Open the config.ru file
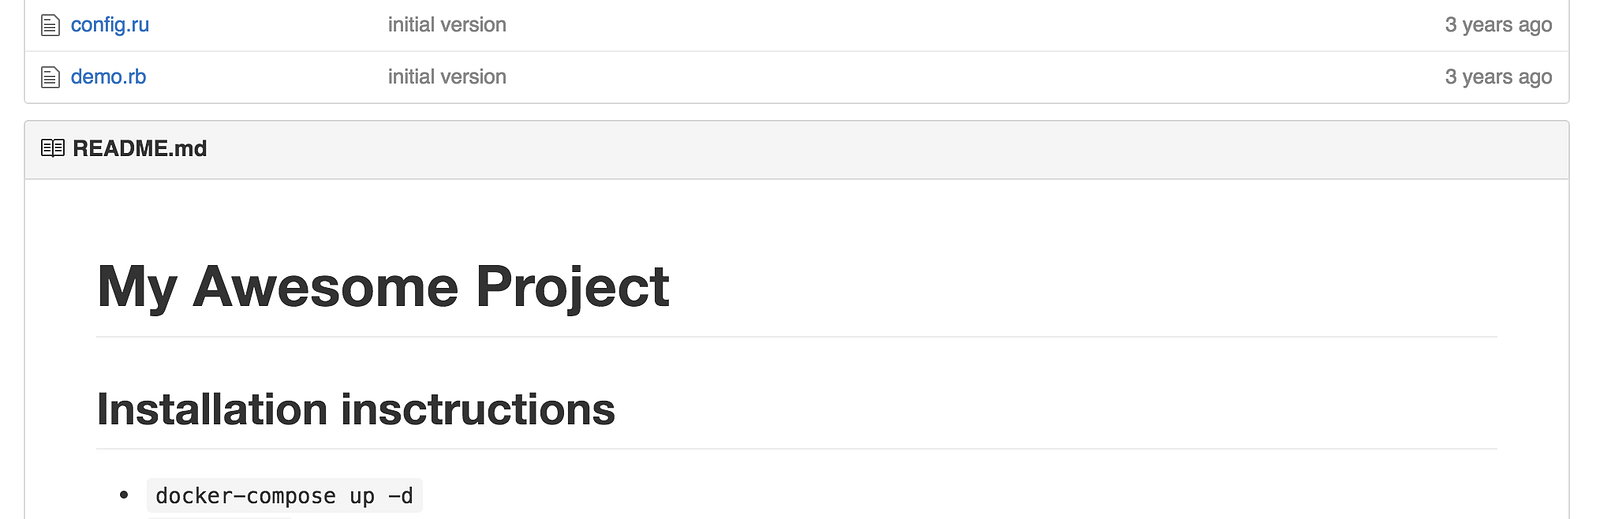This screenshot has height=519, width=1600. pos(110,25)
